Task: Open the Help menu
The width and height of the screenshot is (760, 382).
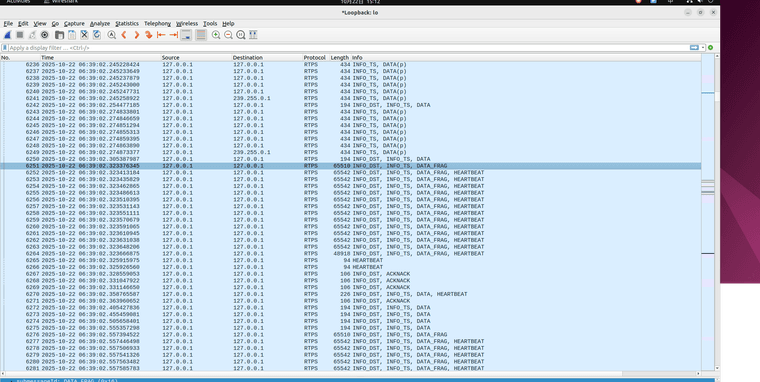Action: click(x=228, y=23)
